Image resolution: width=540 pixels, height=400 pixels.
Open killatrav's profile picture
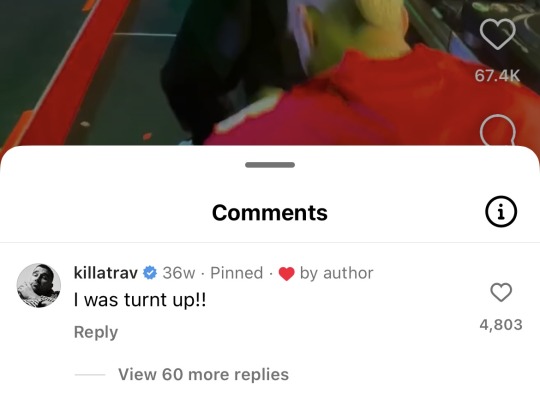point(39,285)
